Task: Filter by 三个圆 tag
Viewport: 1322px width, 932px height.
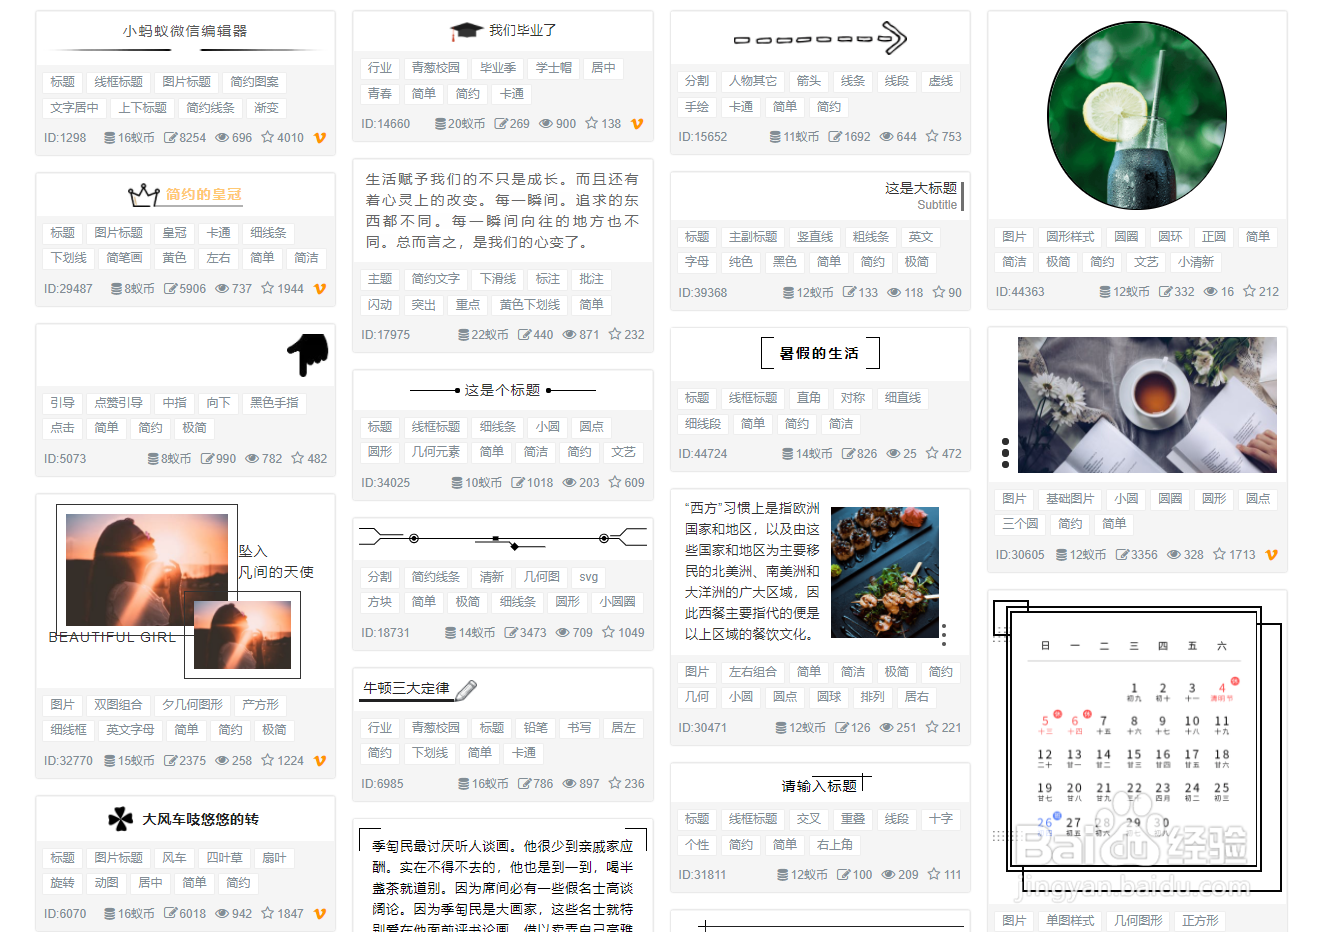Action: pyautogui.click(x=1020, y=524)
